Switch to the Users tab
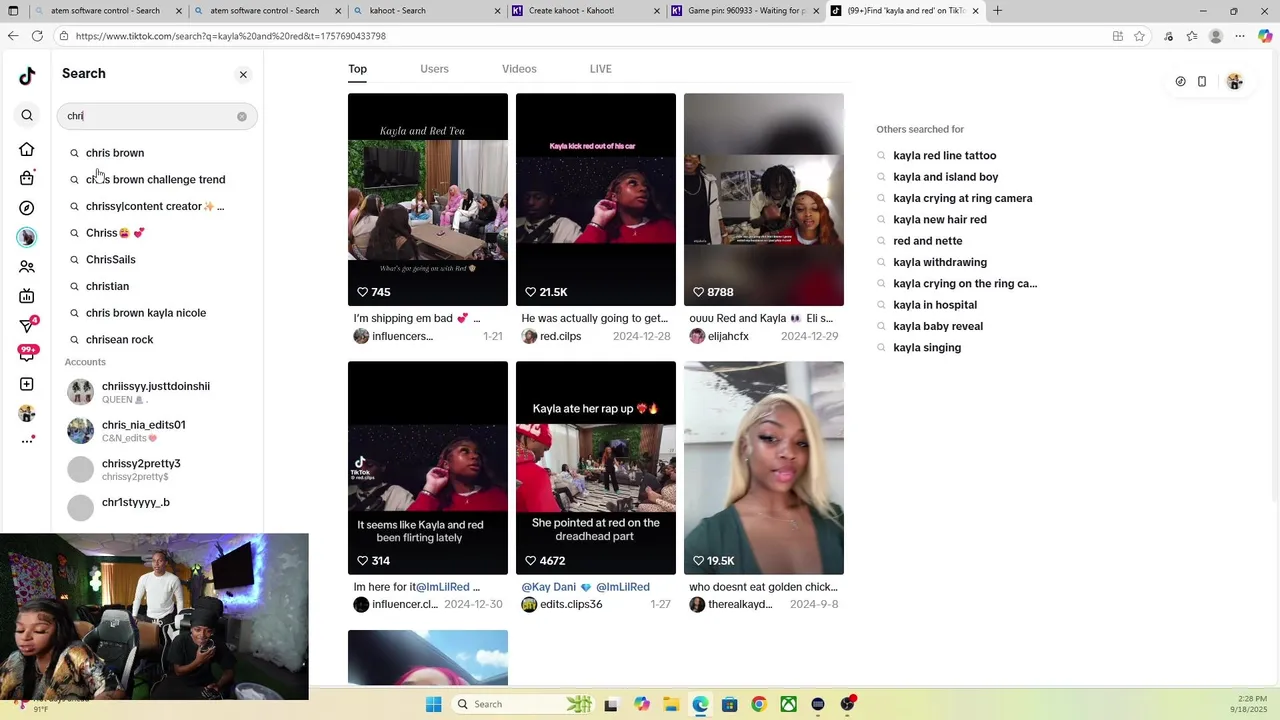The image size is (1280, 720). coord(434,69)
